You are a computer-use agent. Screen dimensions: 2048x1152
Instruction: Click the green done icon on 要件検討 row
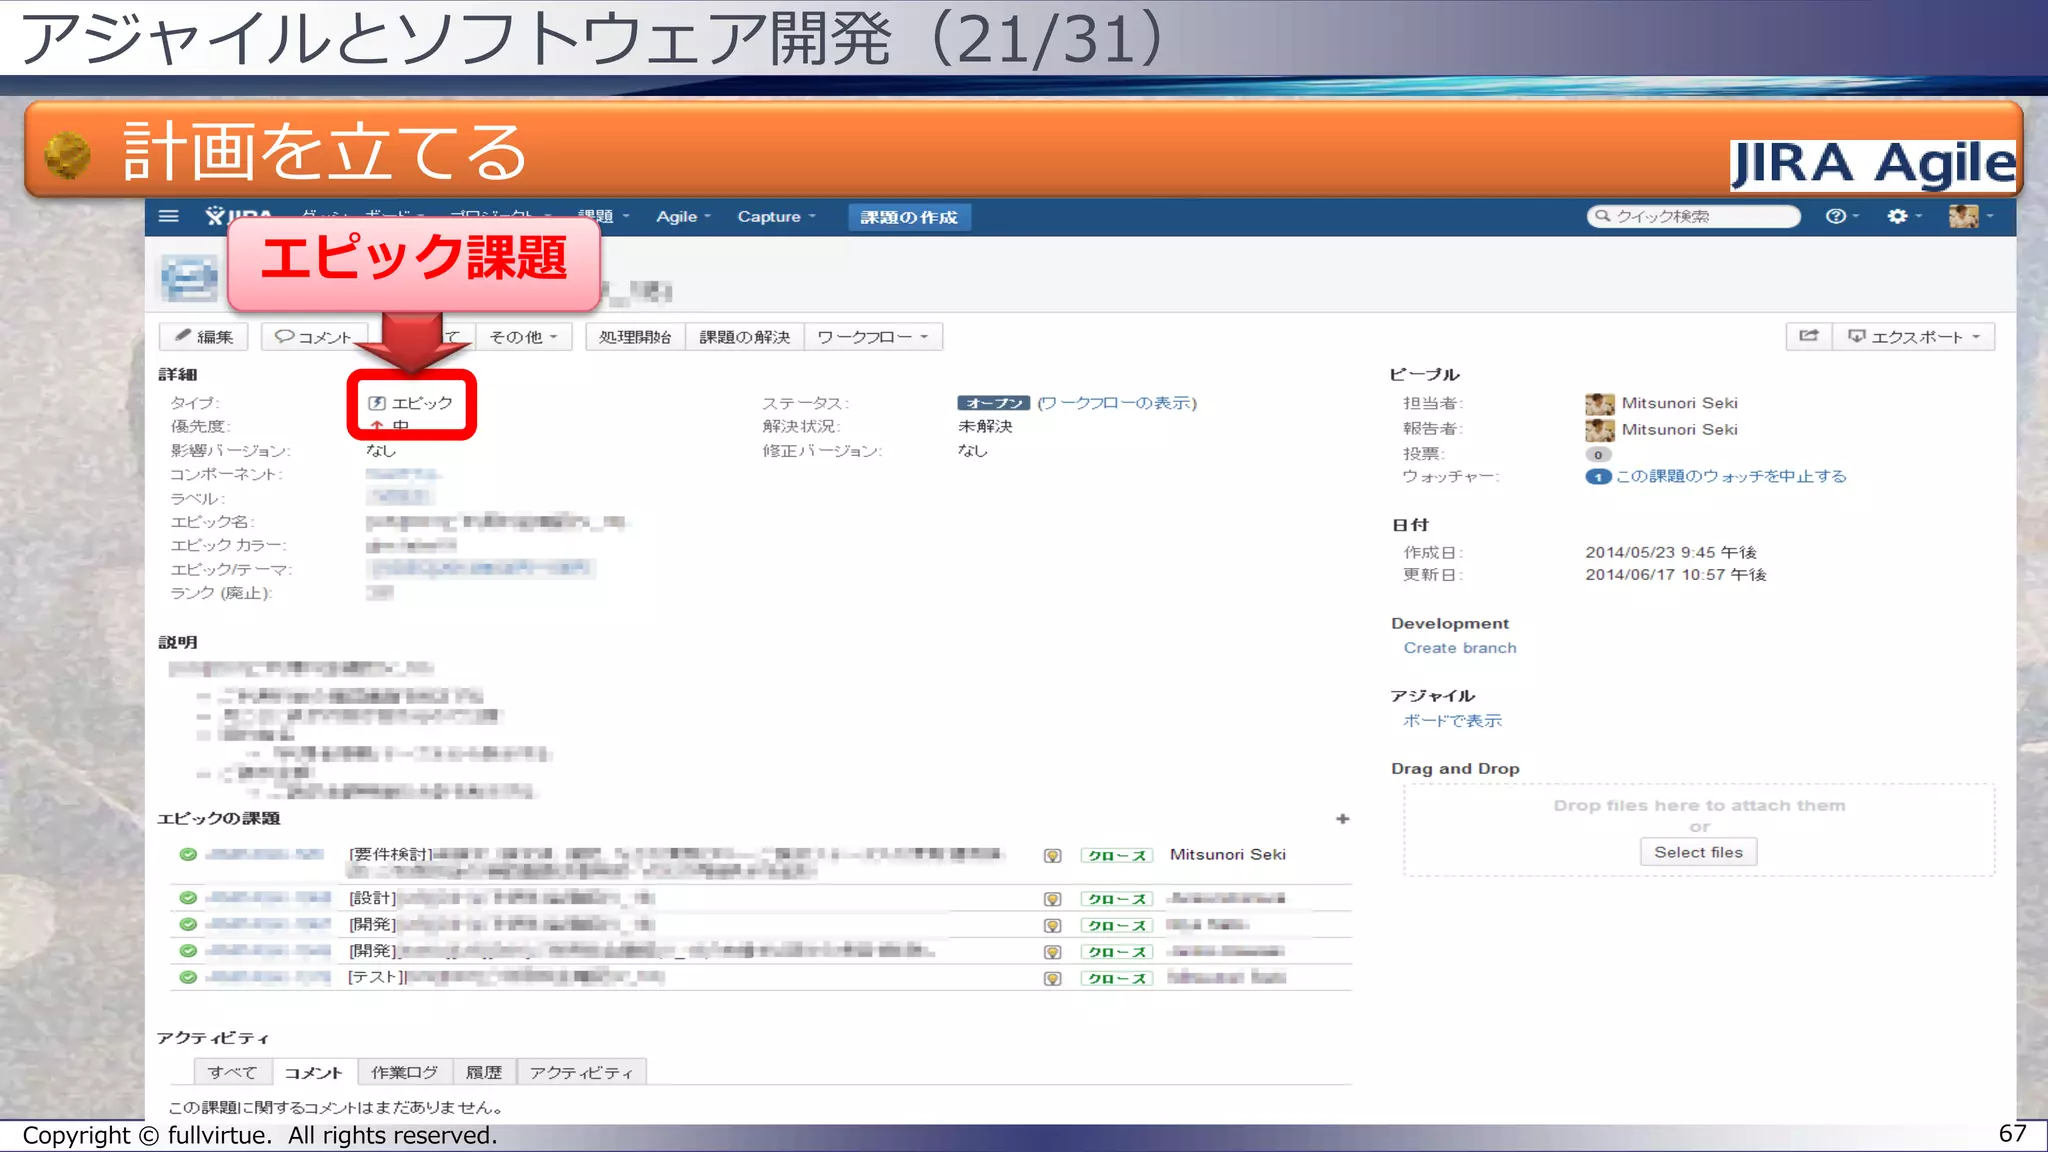tap(187, 855)
